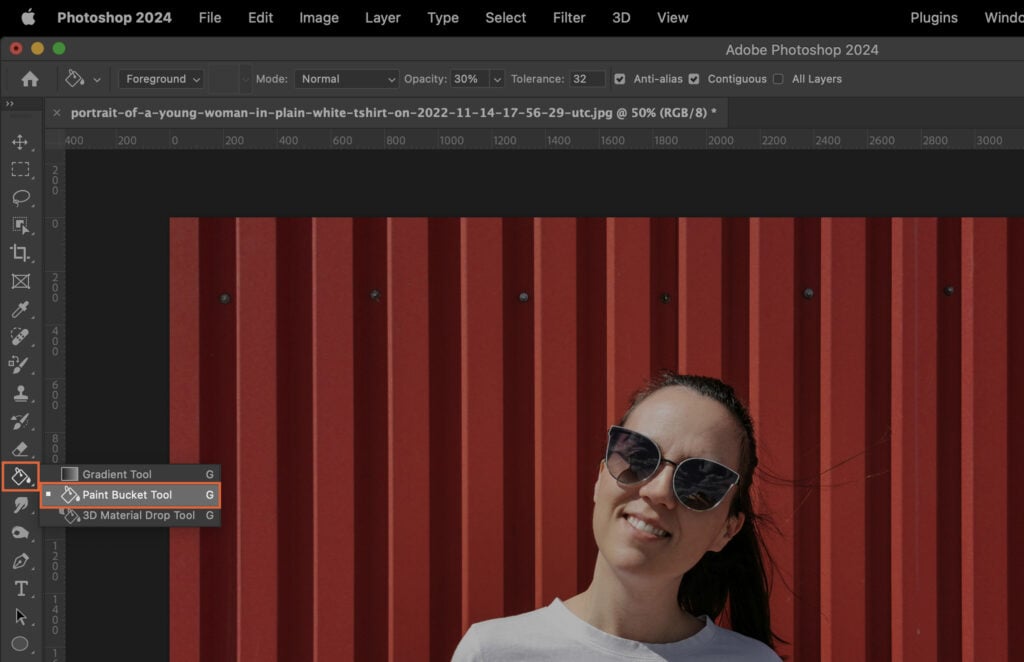
Task: Uncheck the Contiguous option
Action: point(694,78)
